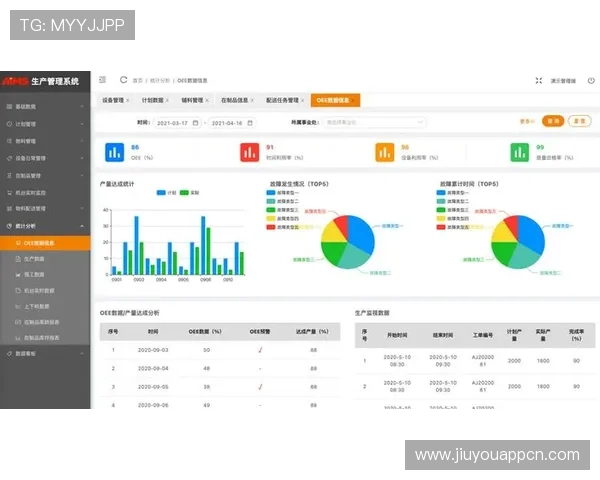Click the blue slice of left pie chart
The width and height of the screenshot is (600, 480).
357,233
